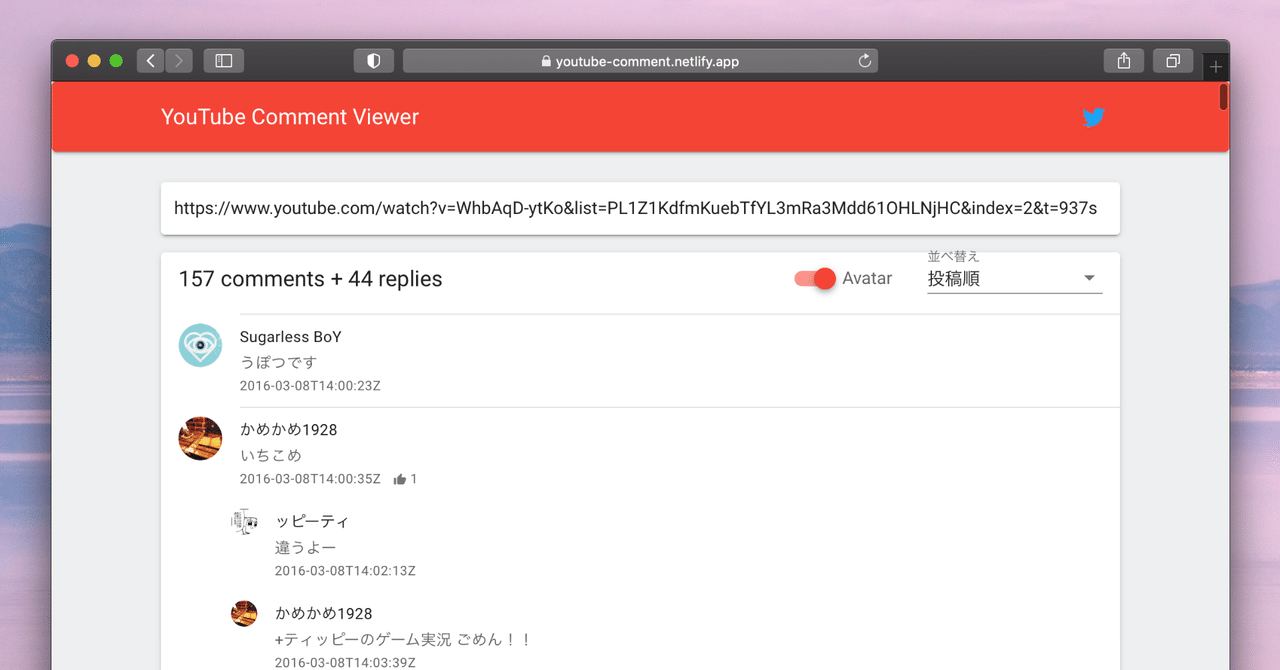Click the thumbs-up icon on かめかめ1928's comment
The height and width of the screenshot is (670, 1280).
pyautogui.click(x=400, y=478)
